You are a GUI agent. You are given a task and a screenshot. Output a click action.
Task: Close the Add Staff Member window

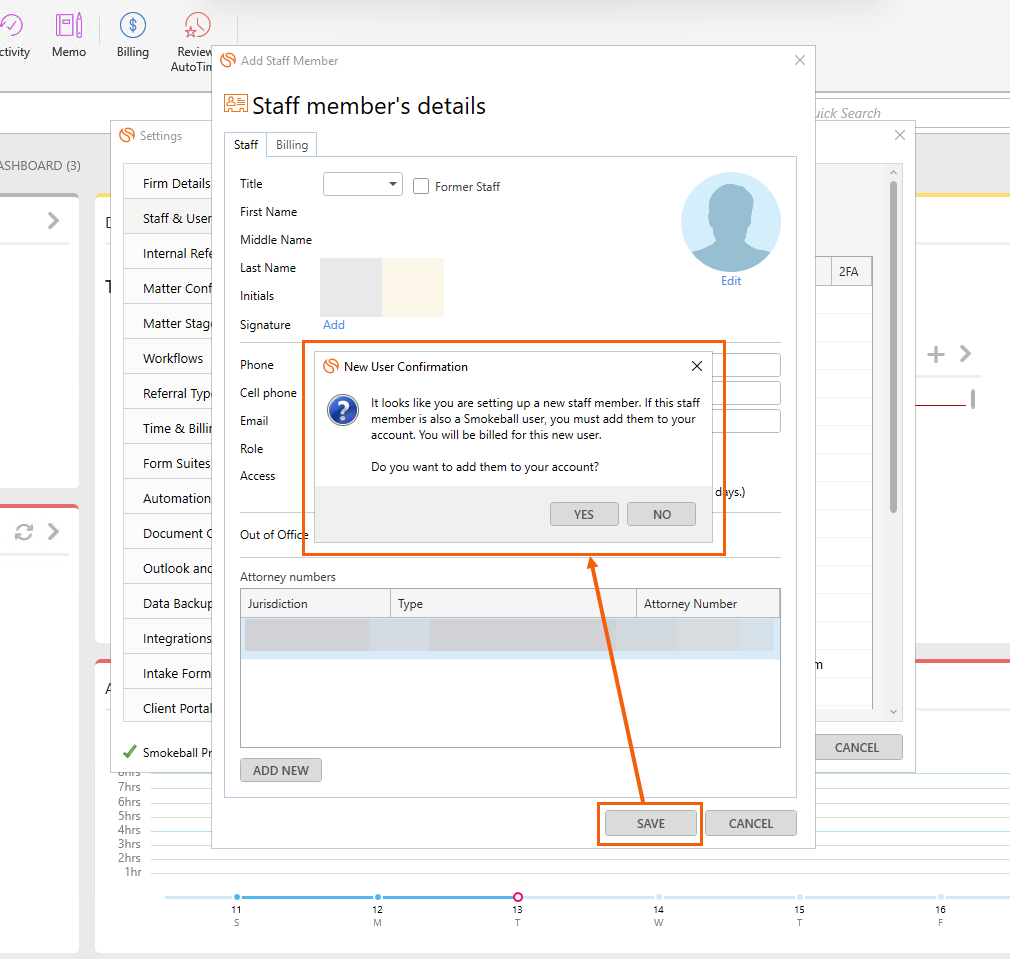click(x=799, y=60)
